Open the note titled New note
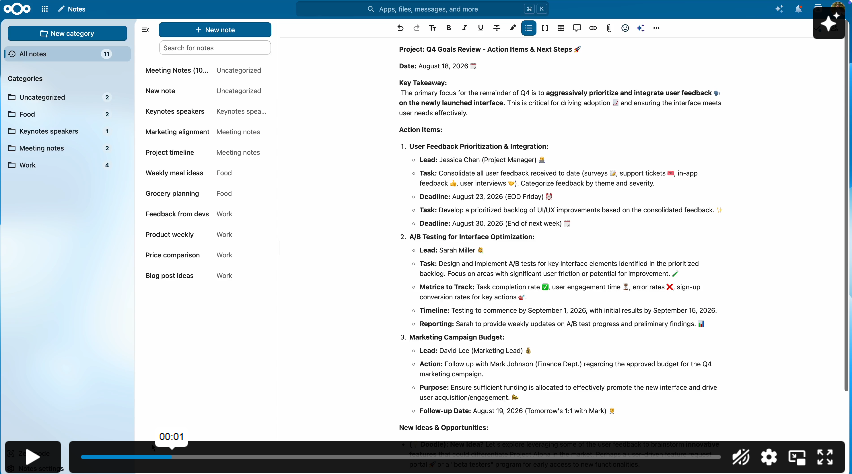This screenshot has width=852, height=474. (x=206, y=91)
